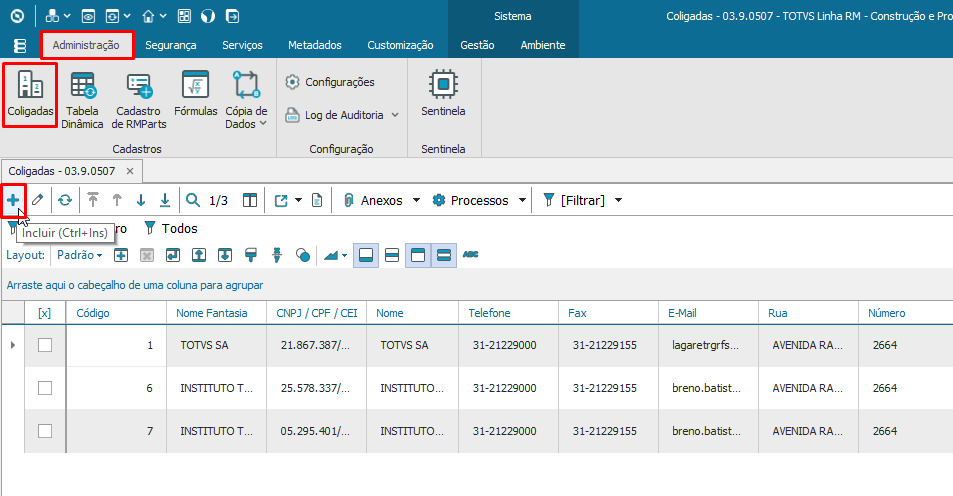Click the add layout plus icon

point(121,255)
